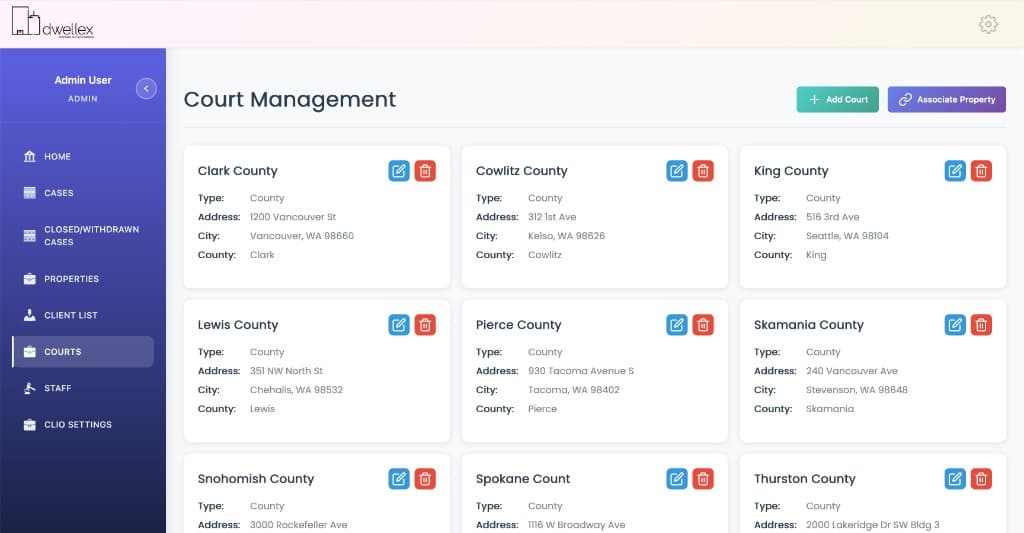The image size is (1024, 533).
Task: Edit the Clark County court
Action: 399,171
